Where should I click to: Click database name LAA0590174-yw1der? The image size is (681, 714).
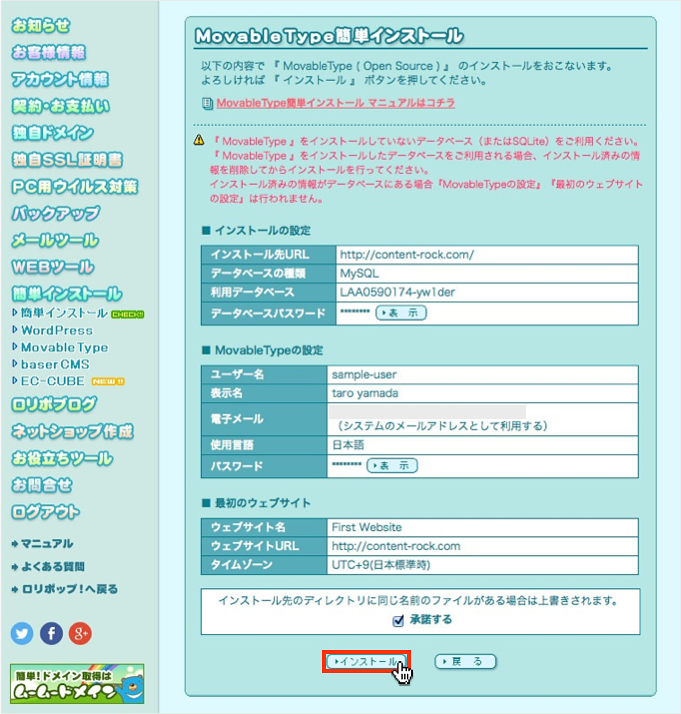pos(397,292)
